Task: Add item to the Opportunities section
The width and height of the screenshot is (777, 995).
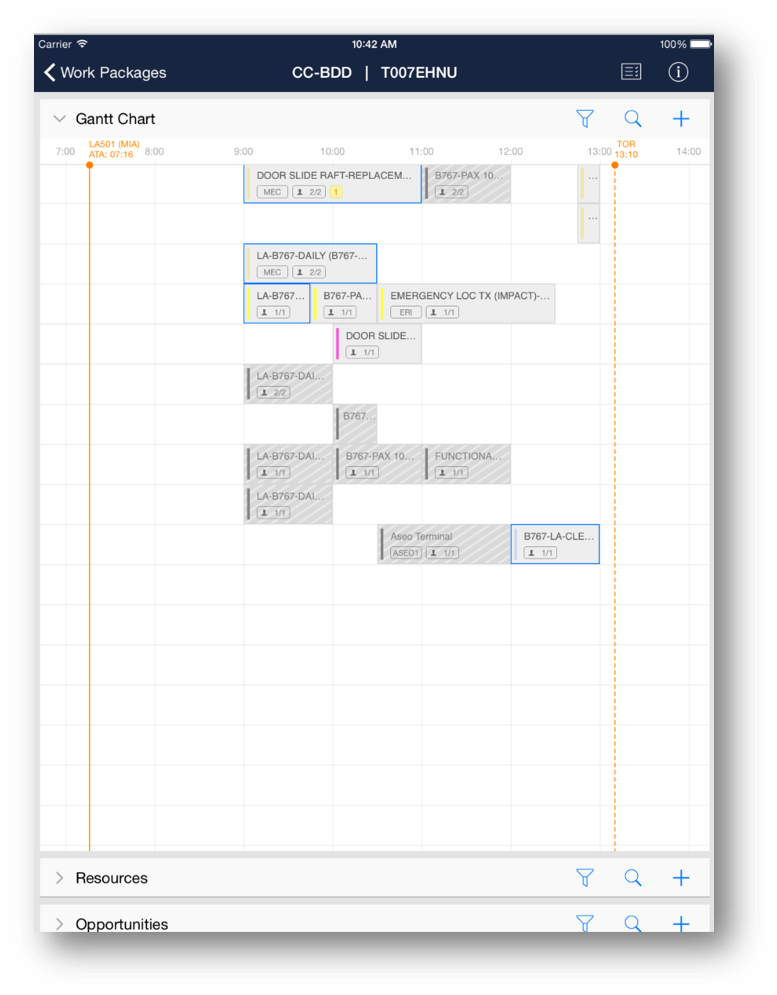Action: click(681, 924)
